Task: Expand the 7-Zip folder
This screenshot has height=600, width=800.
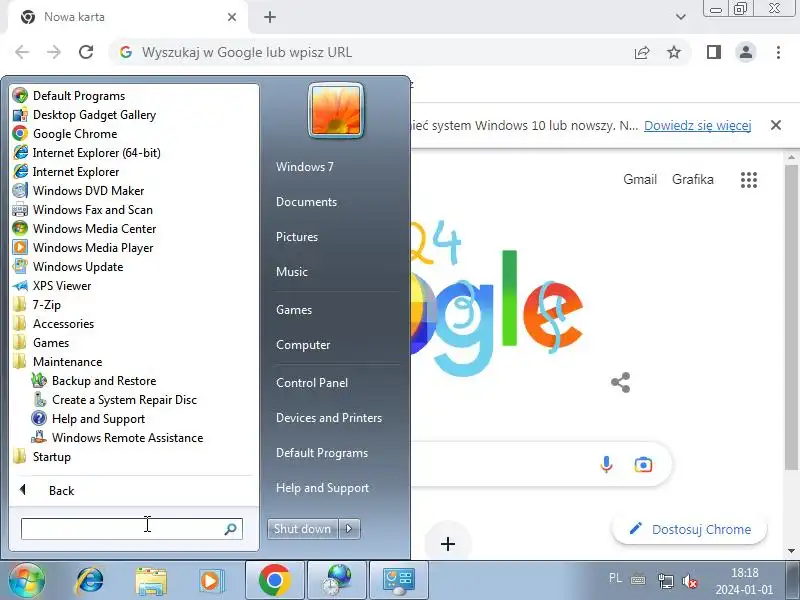Action: (x=37, y=305)
